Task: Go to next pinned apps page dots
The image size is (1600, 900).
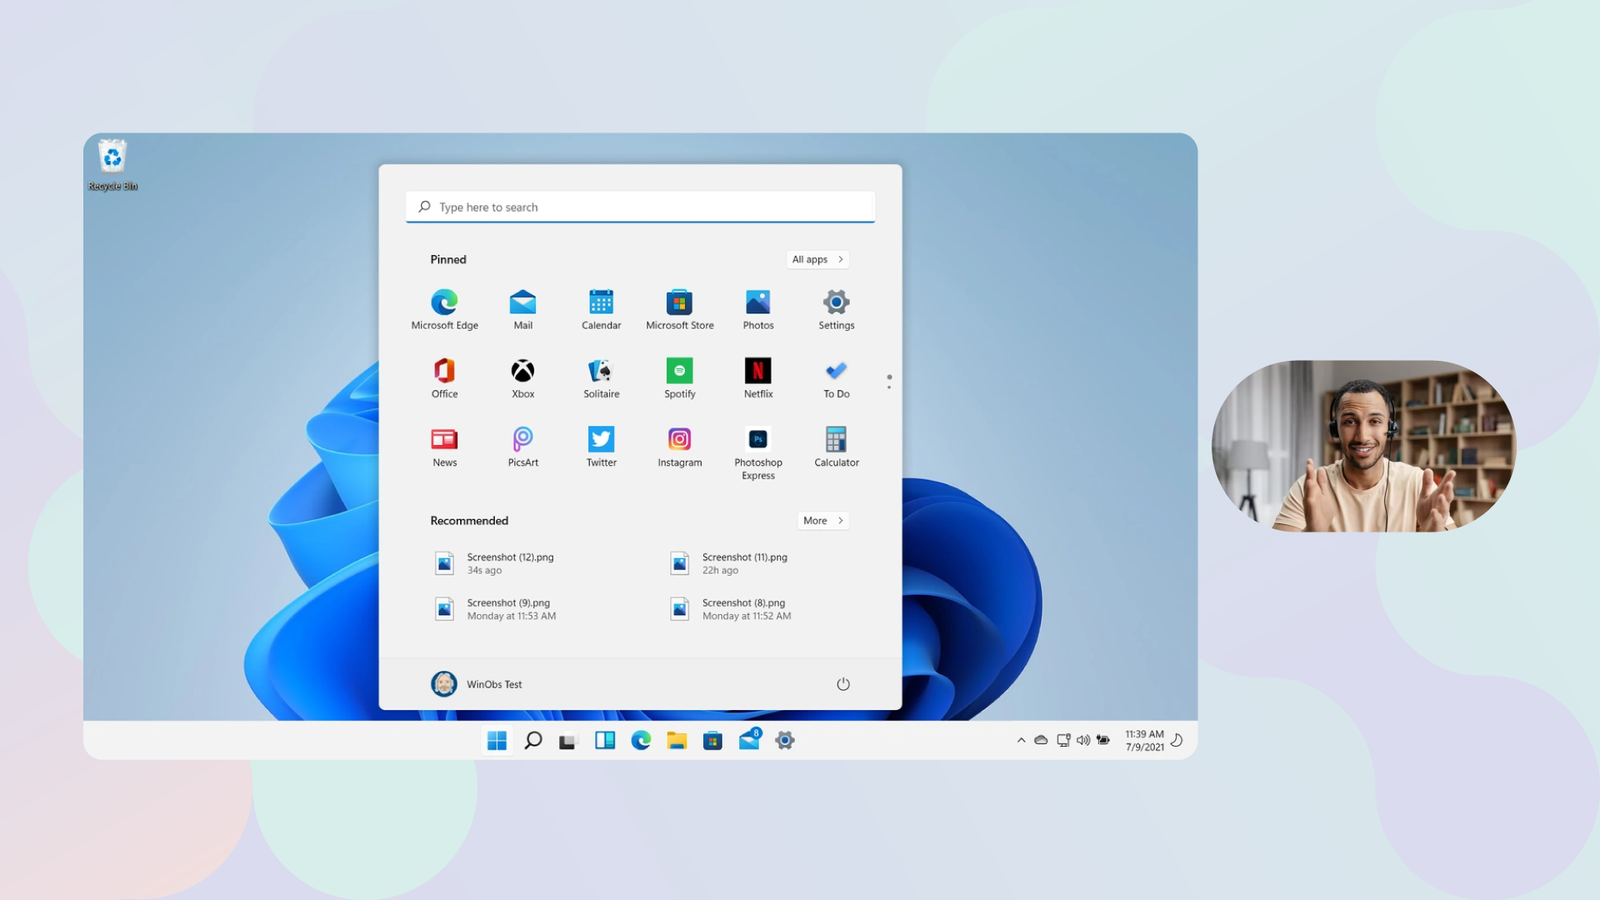Action: 889,381
